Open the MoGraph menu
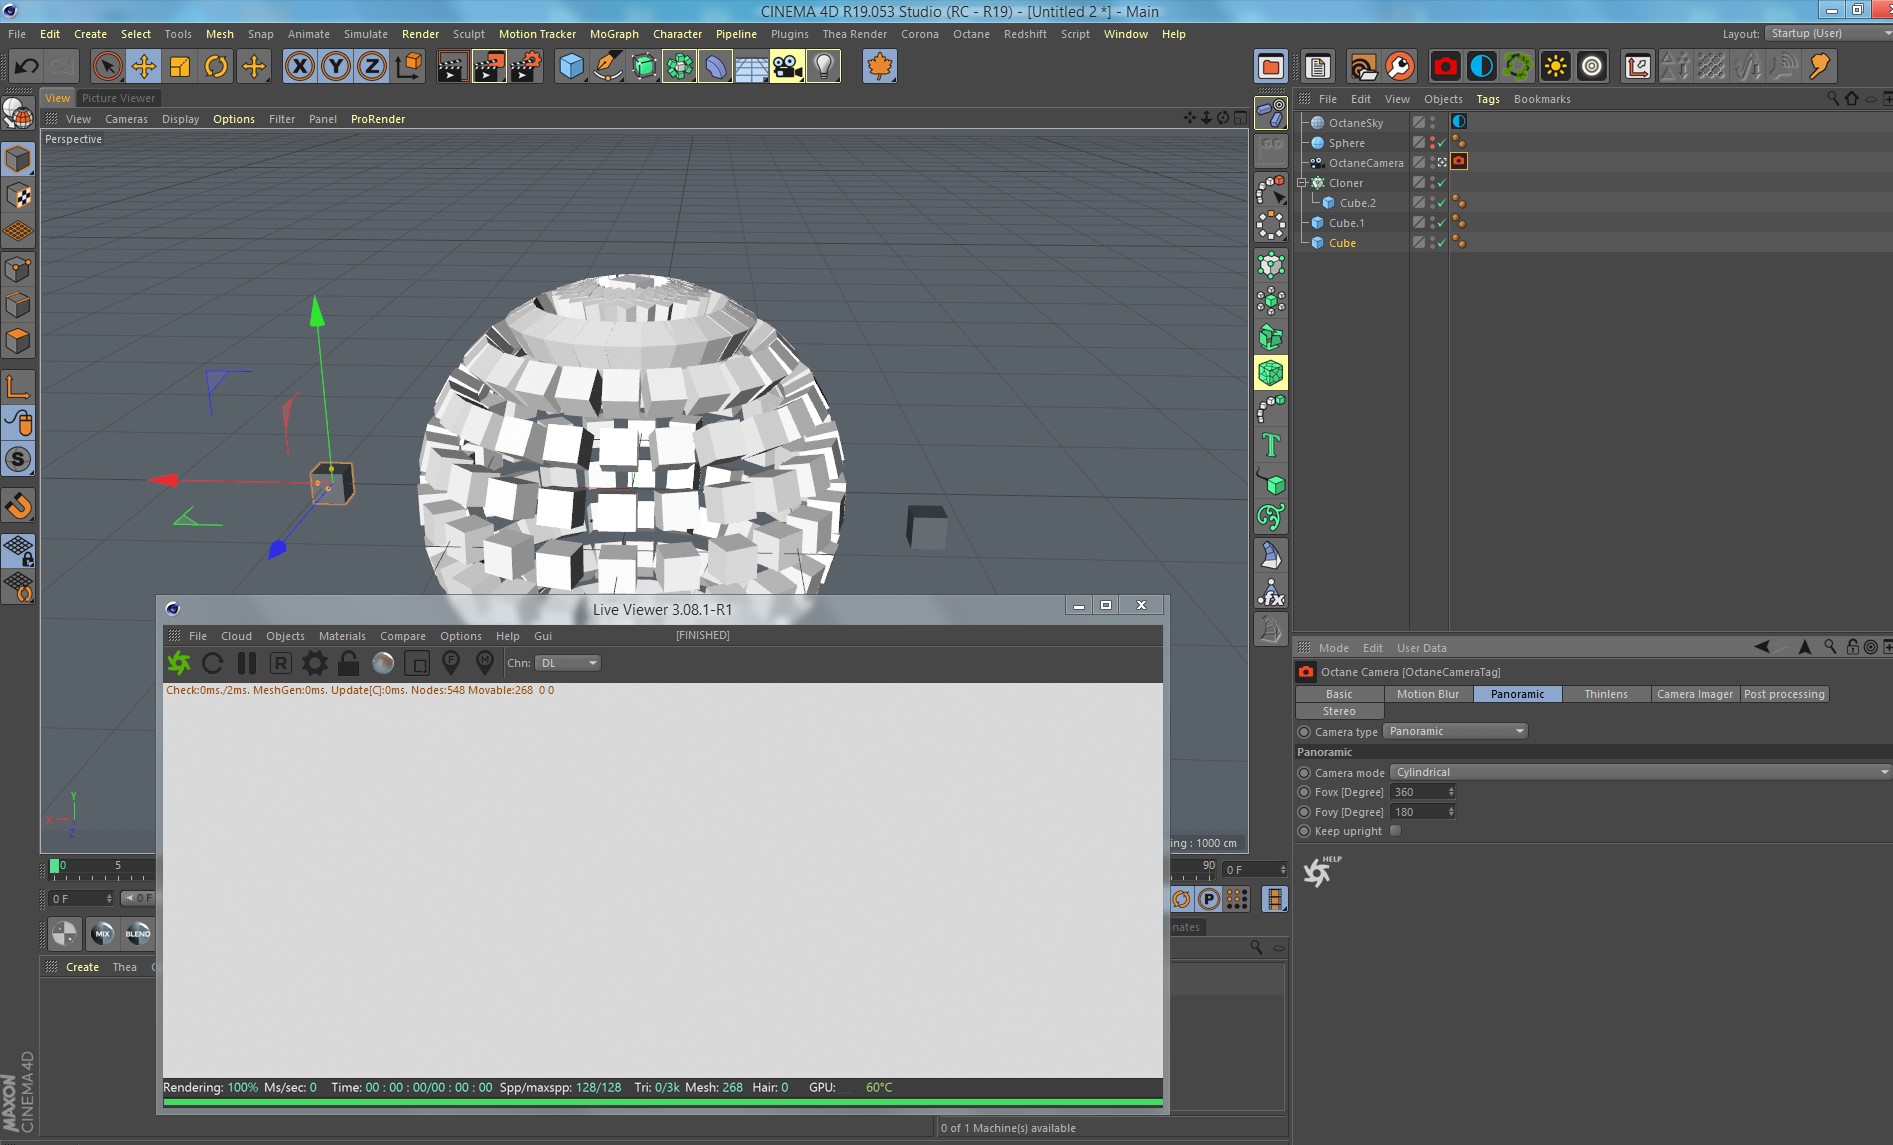The height and width of the screenshot is (1145, 1893). (614, 34)
